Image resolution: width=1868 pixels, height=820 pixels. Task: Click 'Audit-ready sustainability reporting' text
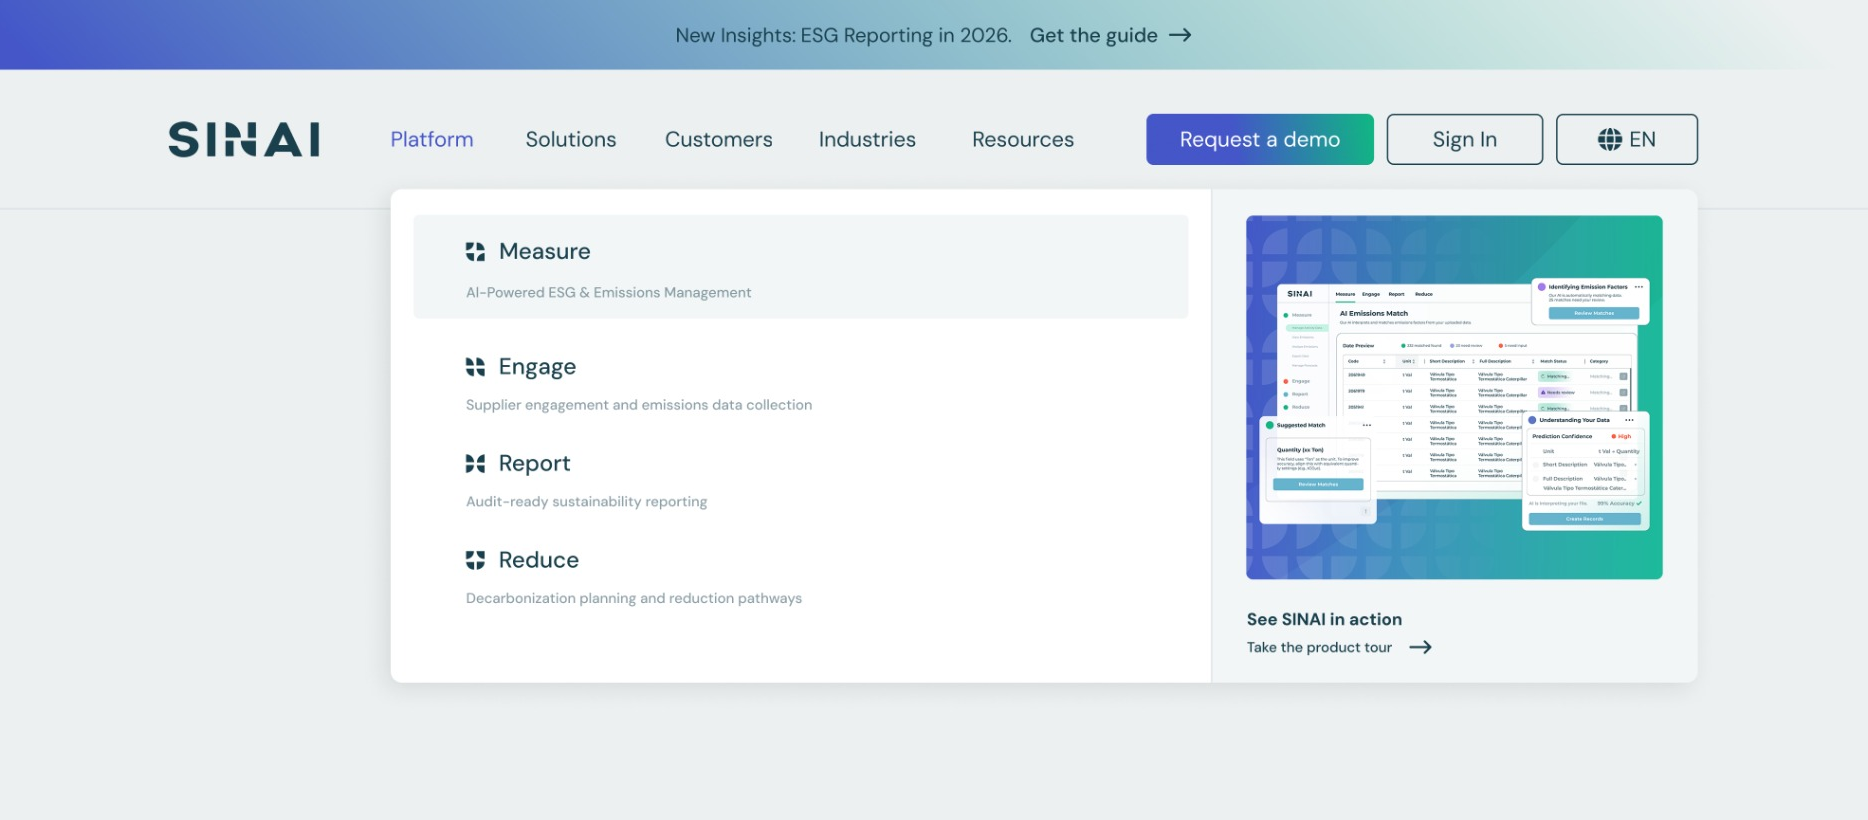(587, 502)
